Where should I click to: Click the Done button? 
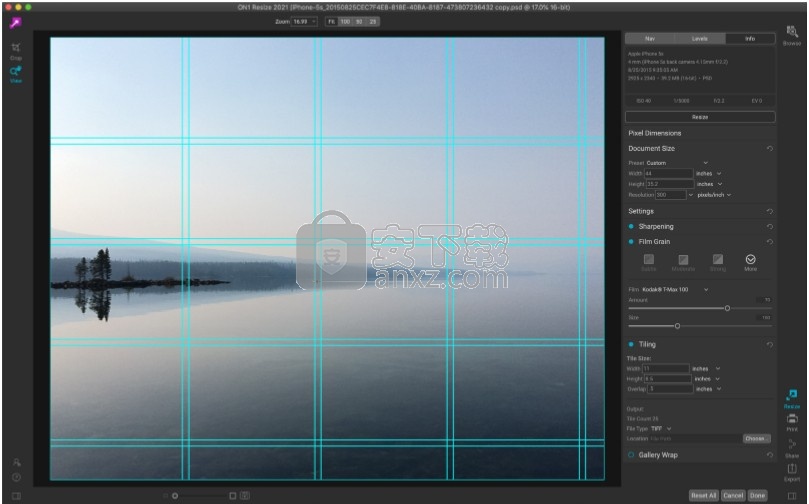click(757, 496)
